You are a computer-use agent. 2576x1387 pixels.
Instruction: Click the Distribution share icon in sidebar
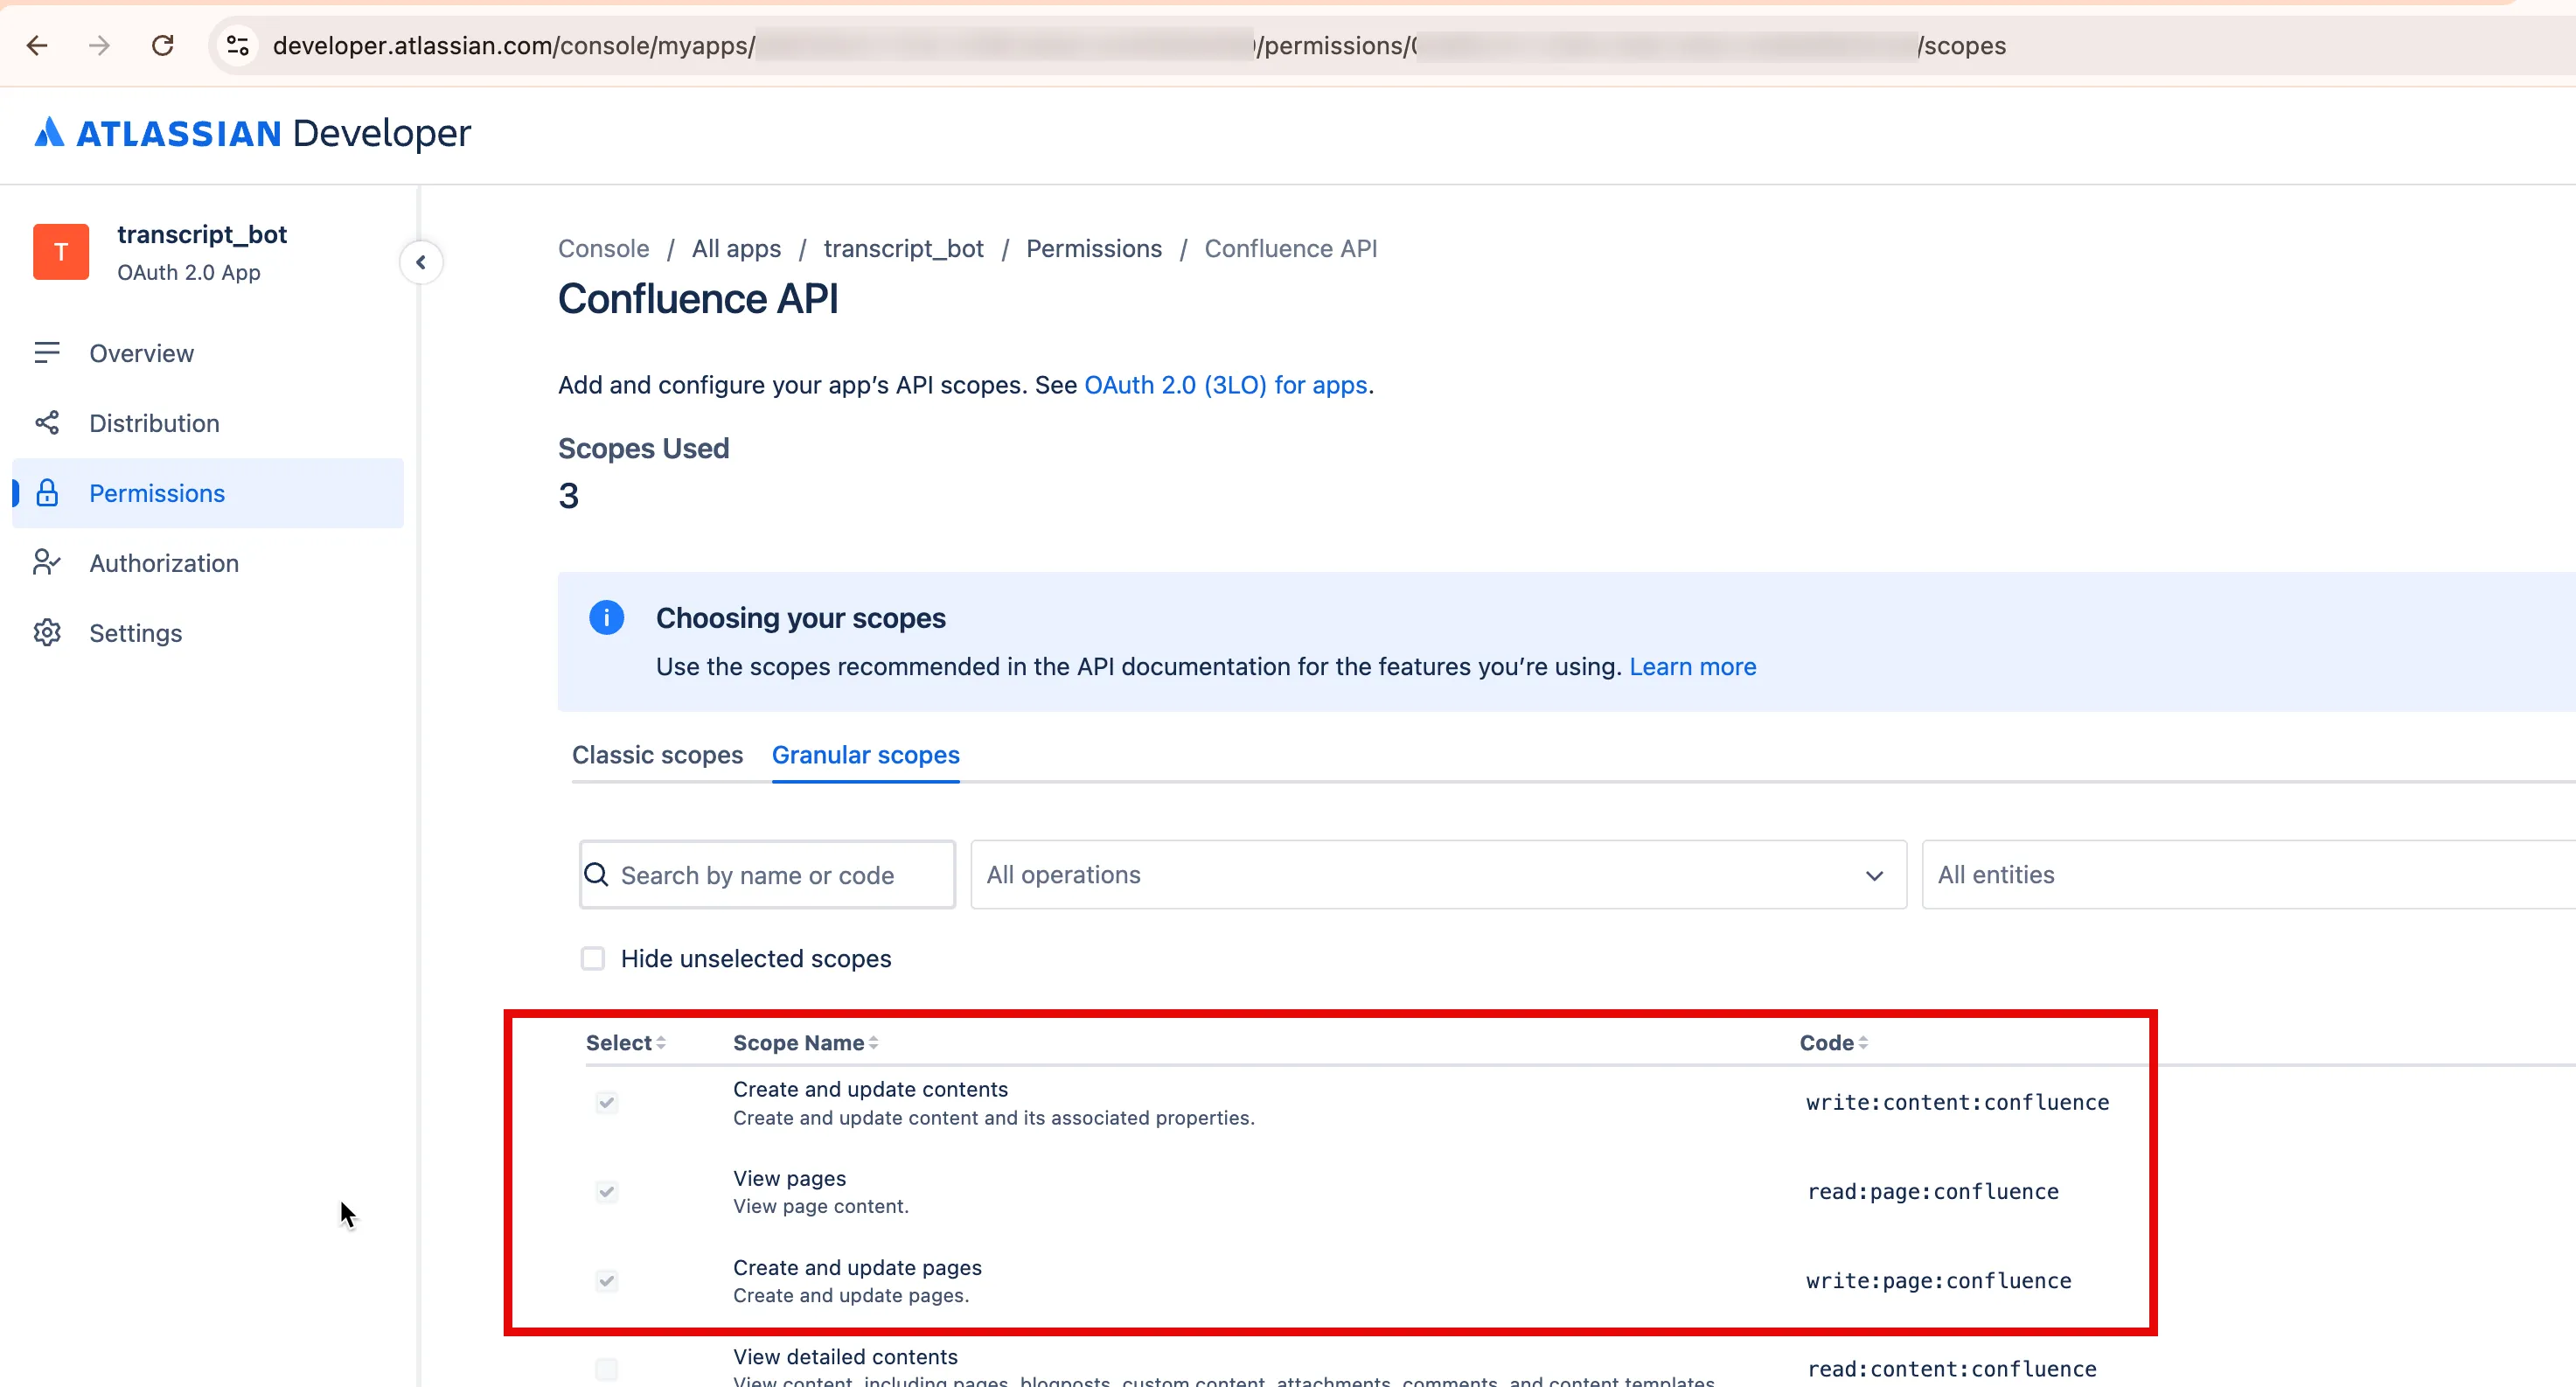click(47, 423)
